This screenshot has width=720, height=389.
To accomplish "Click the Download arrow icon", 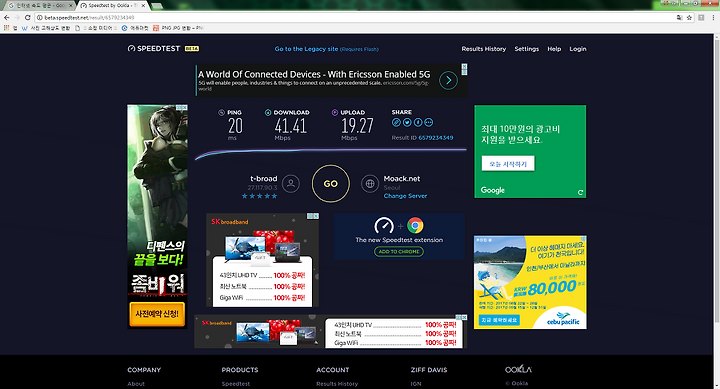I will pyautogui.click(x=268, y=113).
